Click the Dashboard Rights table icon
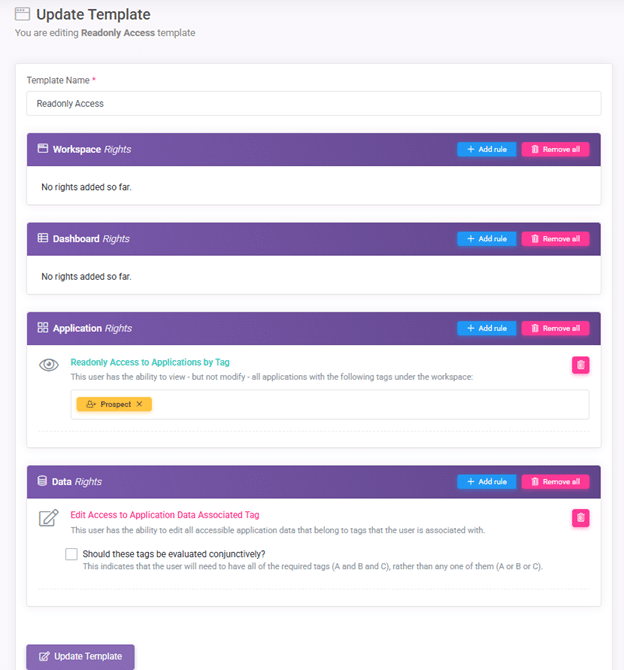Viewport: 624px width, 670px height. tap(43, 239)
